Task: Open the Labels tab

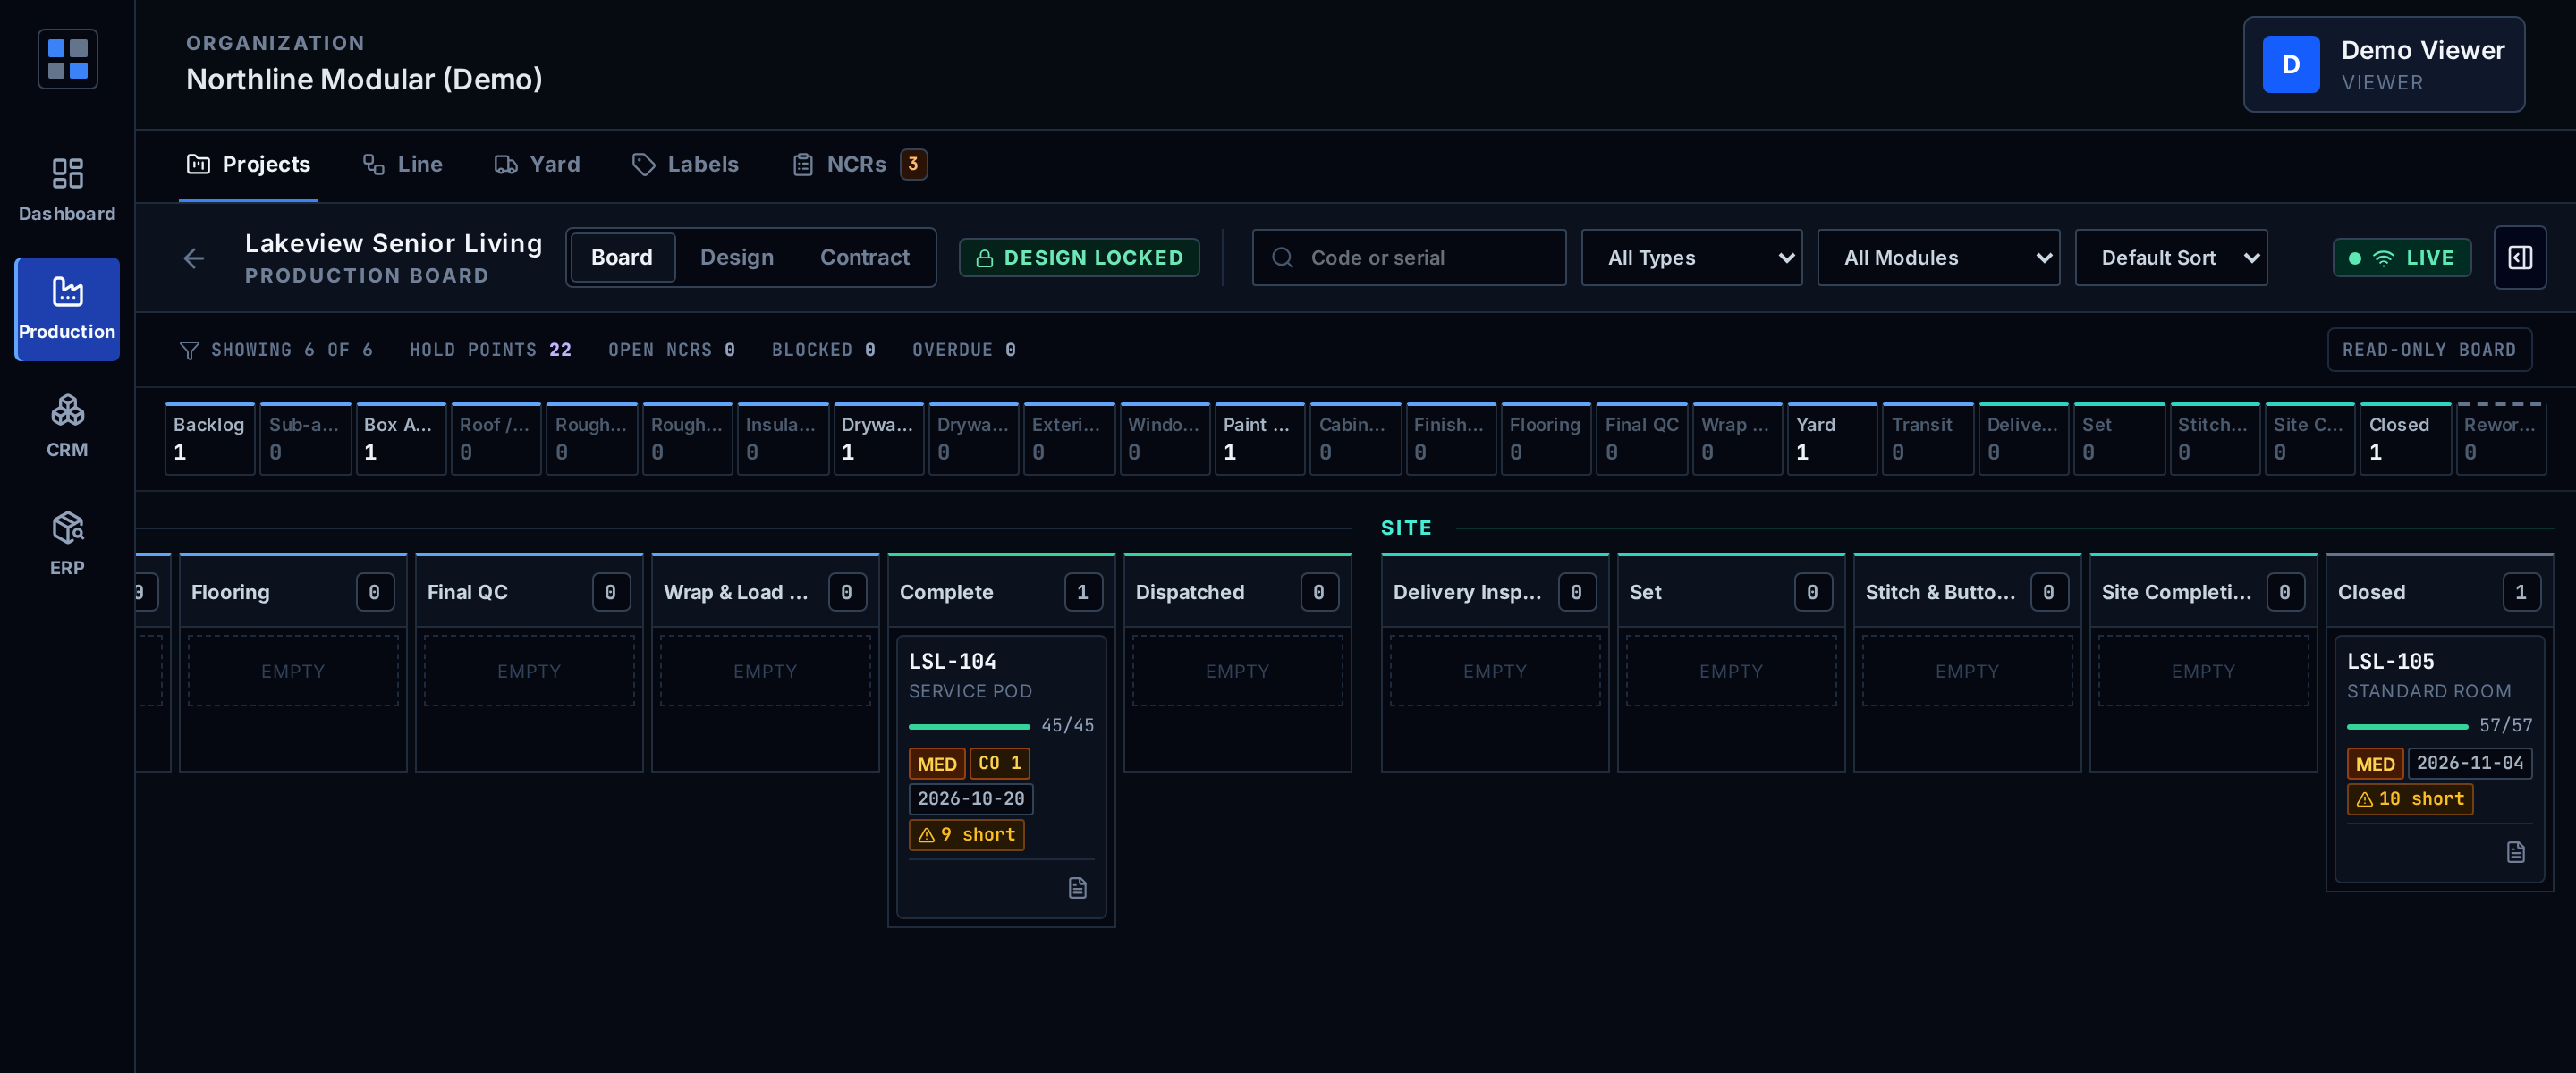Action: 686,164
